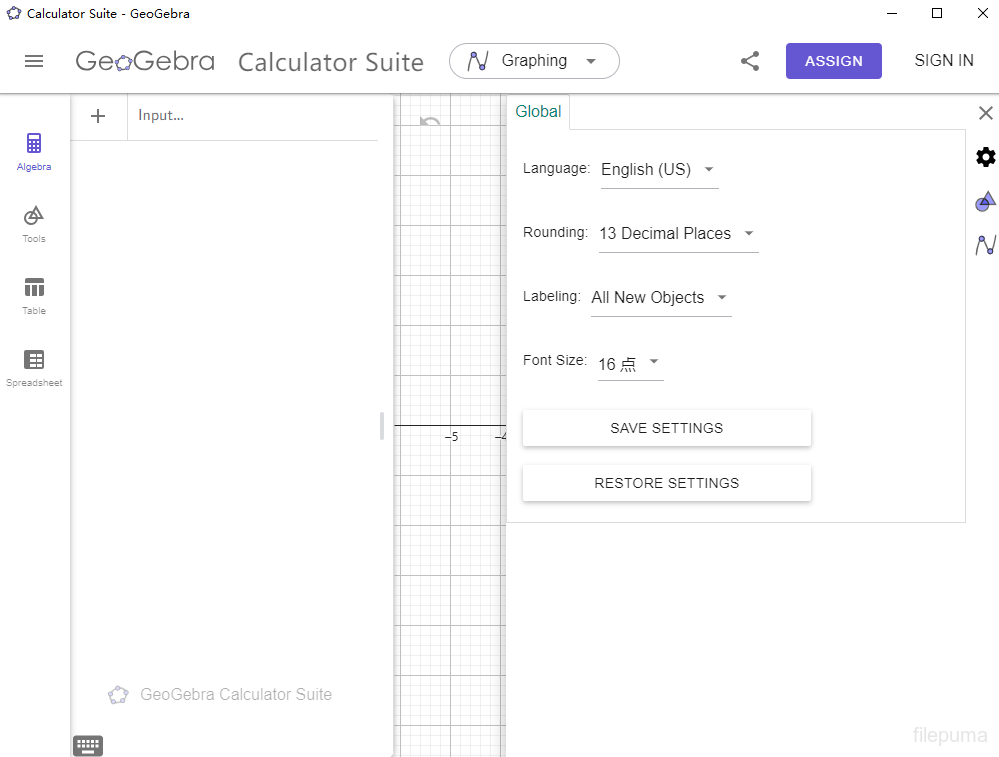
Task: Open Algebra settings curve icon
Action: (986, 245)
